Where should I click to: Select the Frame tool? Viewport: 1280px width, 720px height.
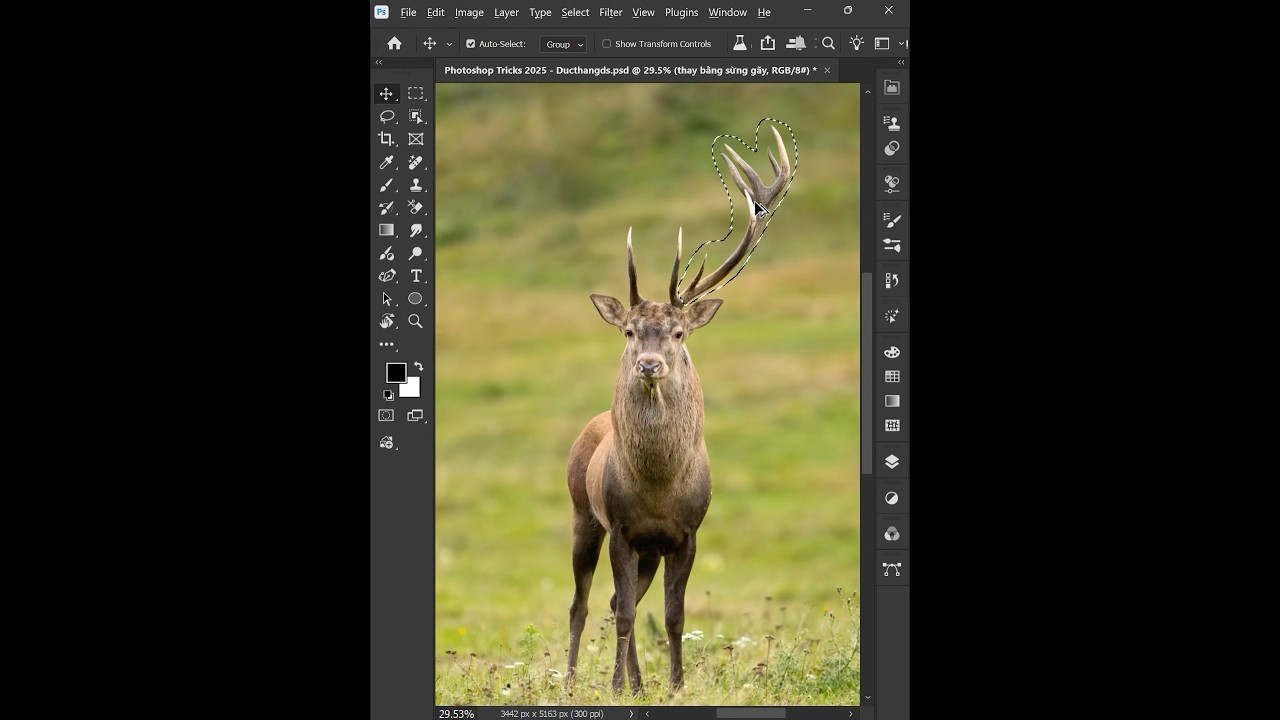coord(415,139)
